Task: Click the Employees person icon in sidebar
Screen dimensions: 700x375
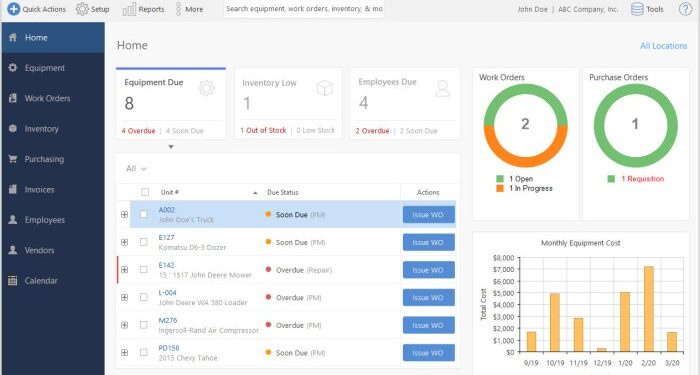Action: coord(13,220)
